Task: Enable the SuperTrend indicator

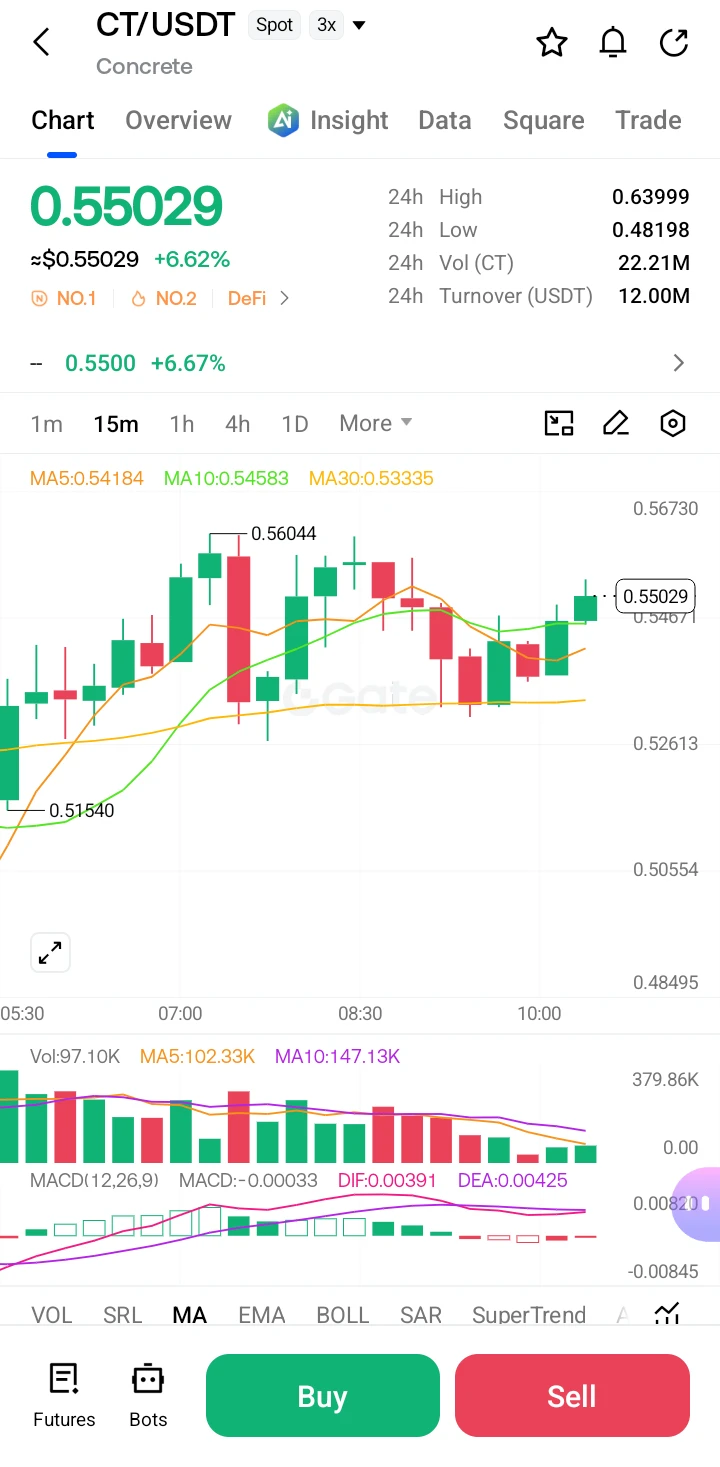Action: click(529, 1314)
